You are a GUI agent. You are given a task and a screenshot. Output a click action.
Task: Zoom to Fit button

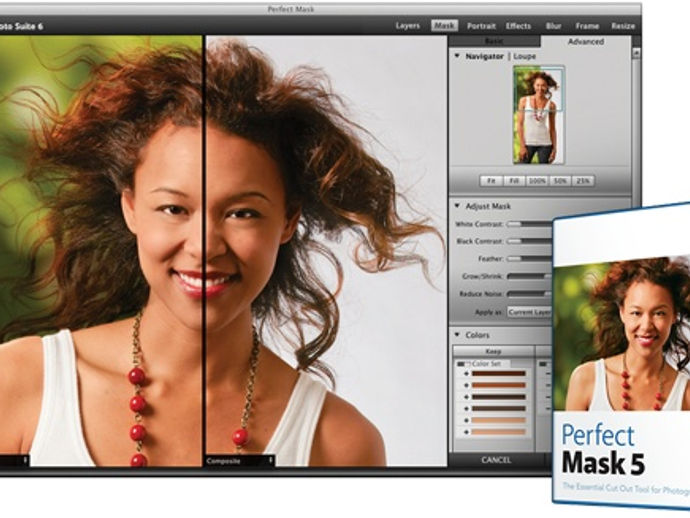[x=491, y=181]
